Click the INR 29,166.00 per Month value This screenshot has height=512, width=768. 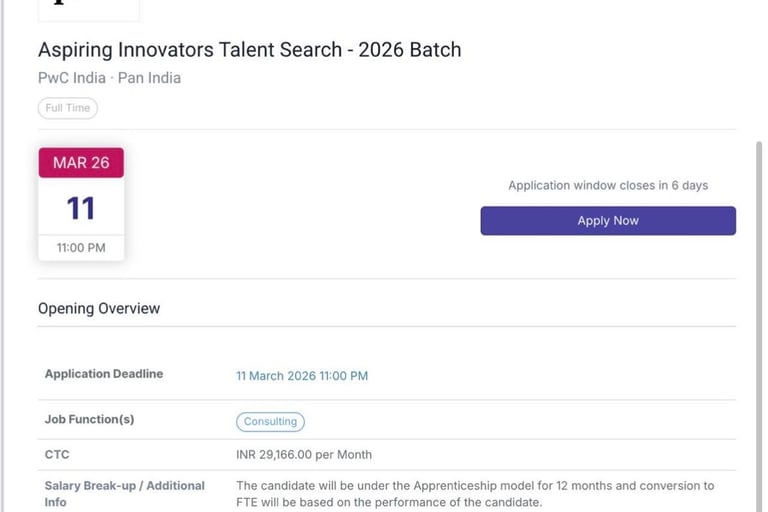(x=304, y=455)
